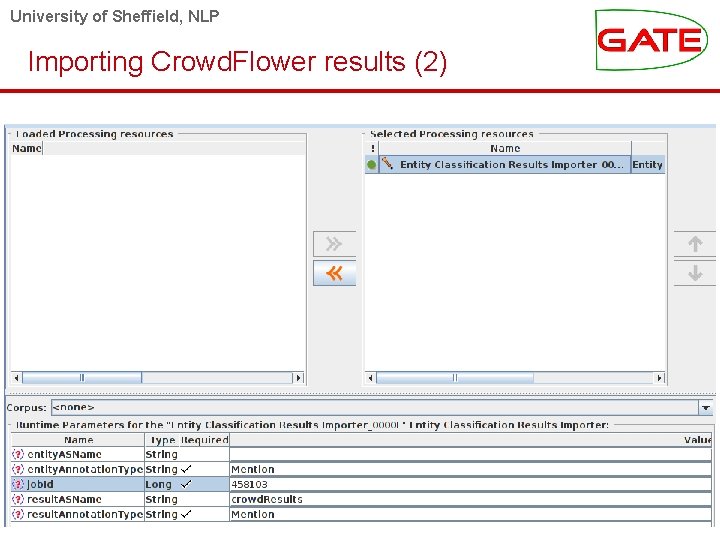Click the Selected resources horizontal scrollbar thumb
Image resolution: width=720 pixels, height=540 pixels.
pyautogui.click(x=455, y=378)
